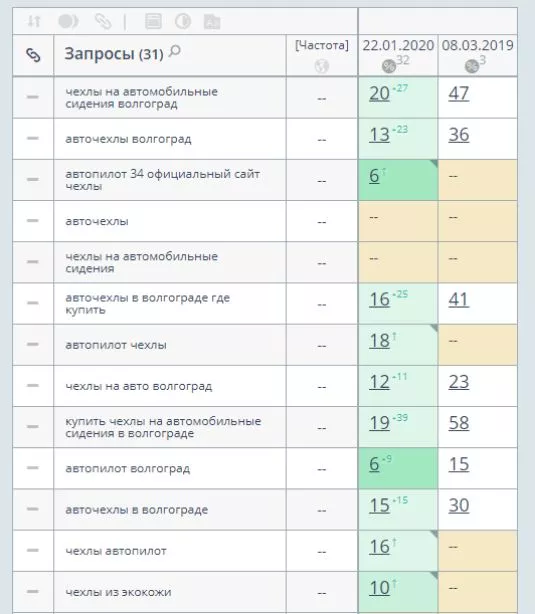Click the chain link toolbar icon
This screenshot has width=535, height=614.
pyautogui.click(x=103, y=21)
